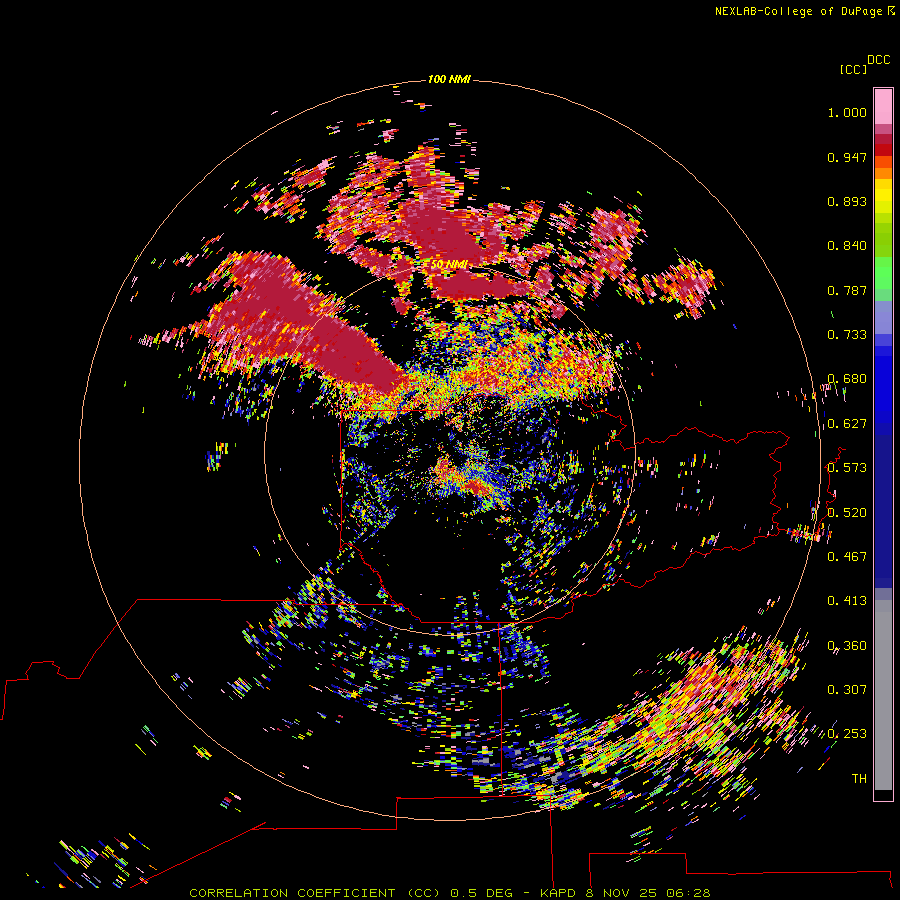Click the 0.413 color scale value
The width and height of the screenshot is (900, 900).
coord(847,601)
